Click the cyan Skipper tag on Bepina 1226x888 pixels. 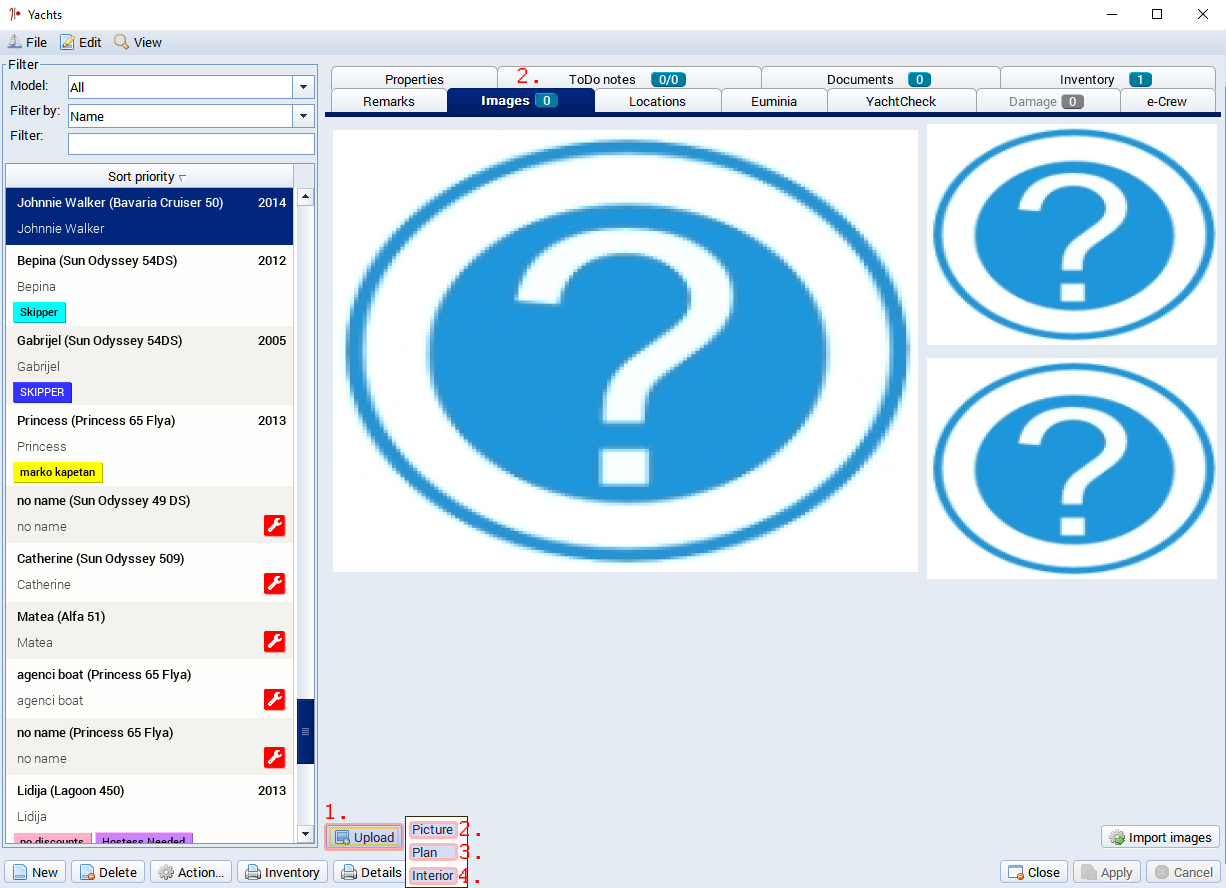39,312
